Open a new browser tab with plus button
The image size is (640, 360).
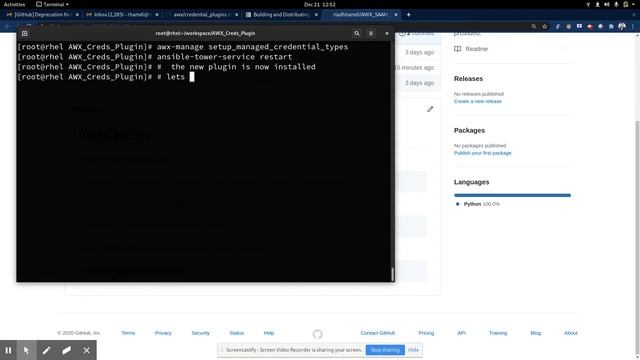tap(409, 15)
